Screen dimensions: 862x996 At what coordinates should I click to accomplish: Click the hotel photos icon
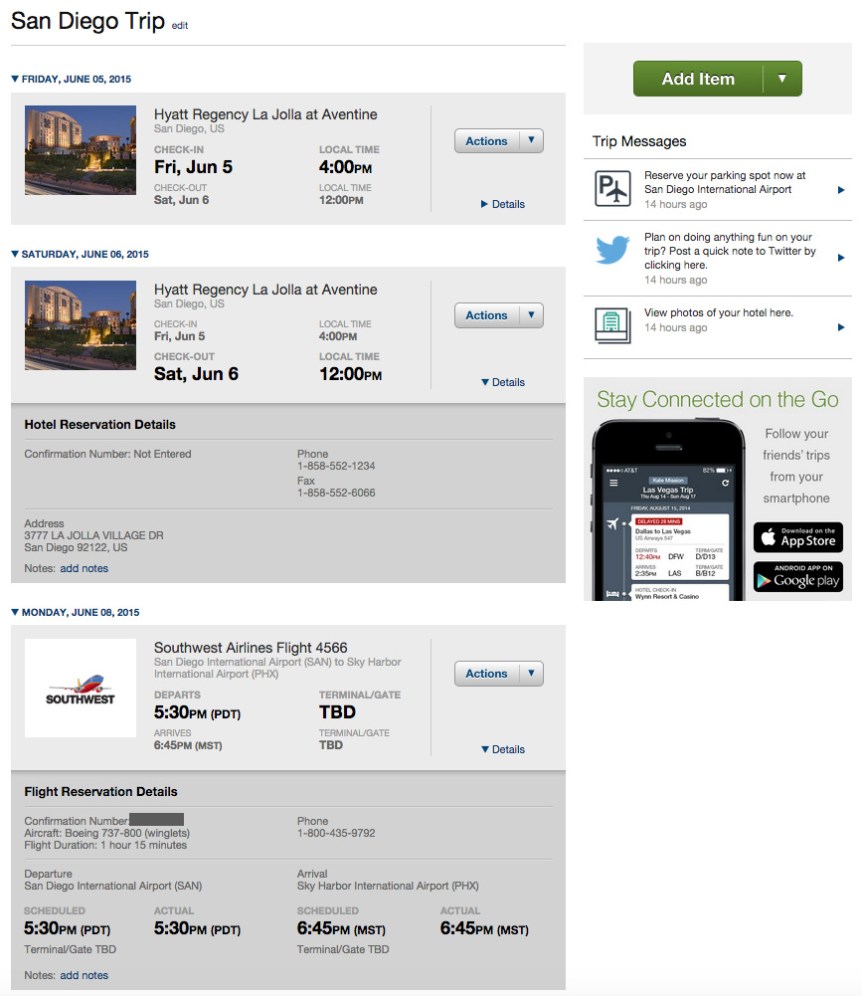tap(610, 323)
